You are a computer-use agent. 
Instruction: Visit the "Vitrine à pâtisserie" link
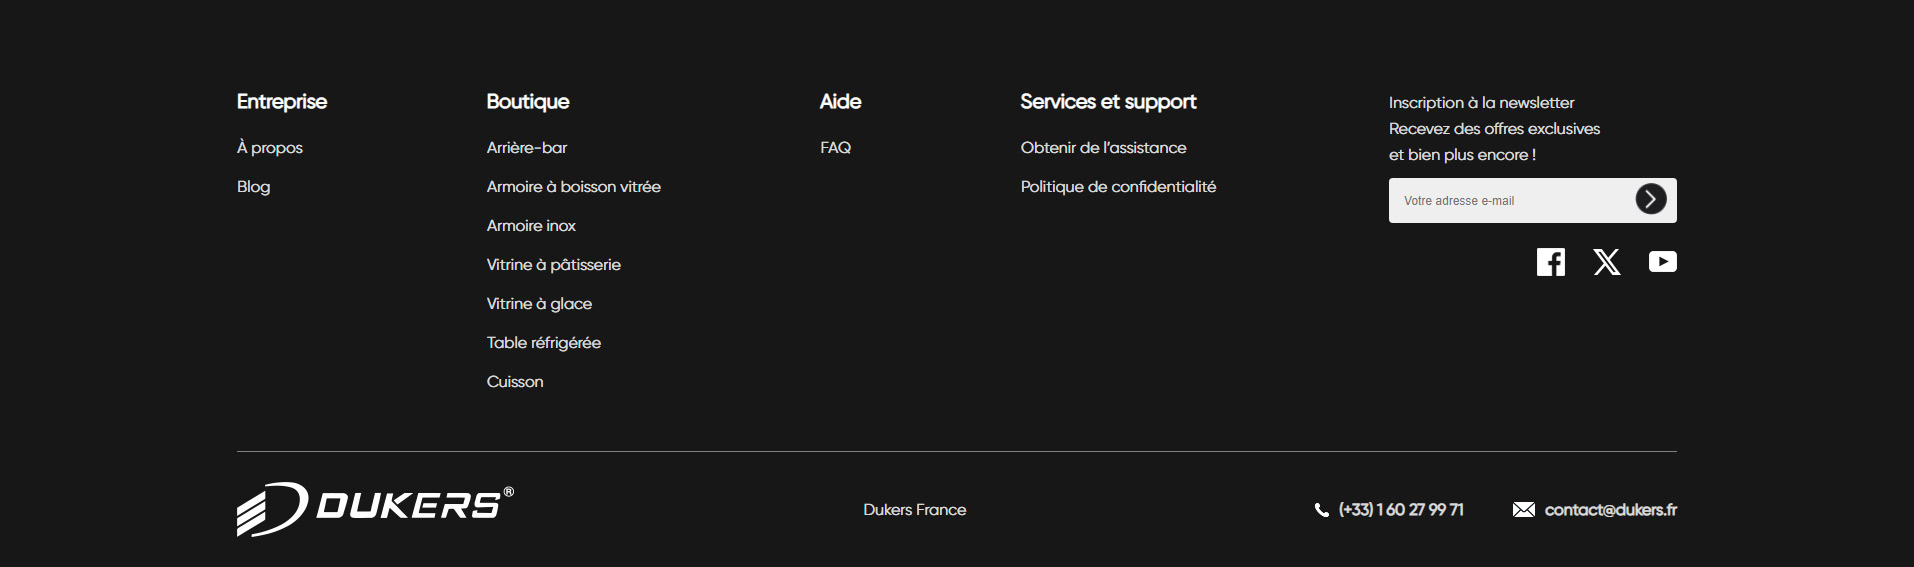(553, 265)
